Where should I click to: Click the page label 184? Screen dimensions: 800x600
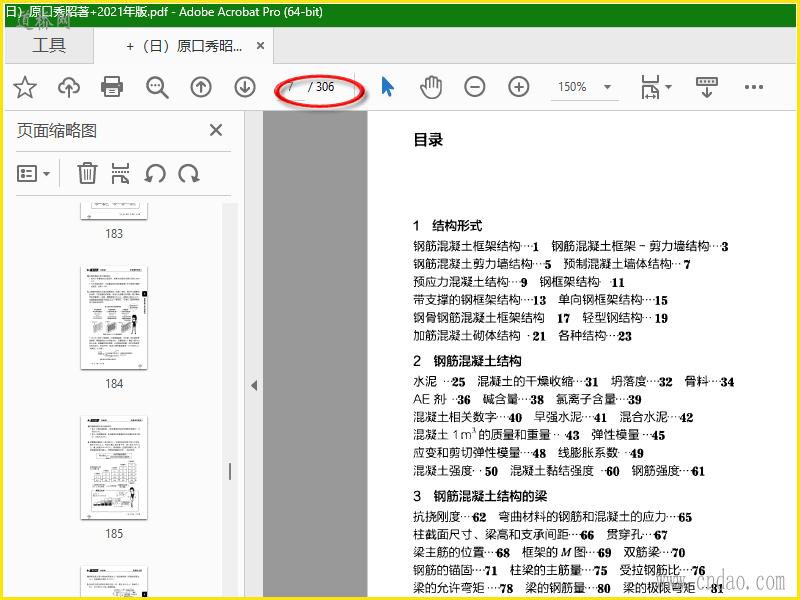(x=114, y=384)
